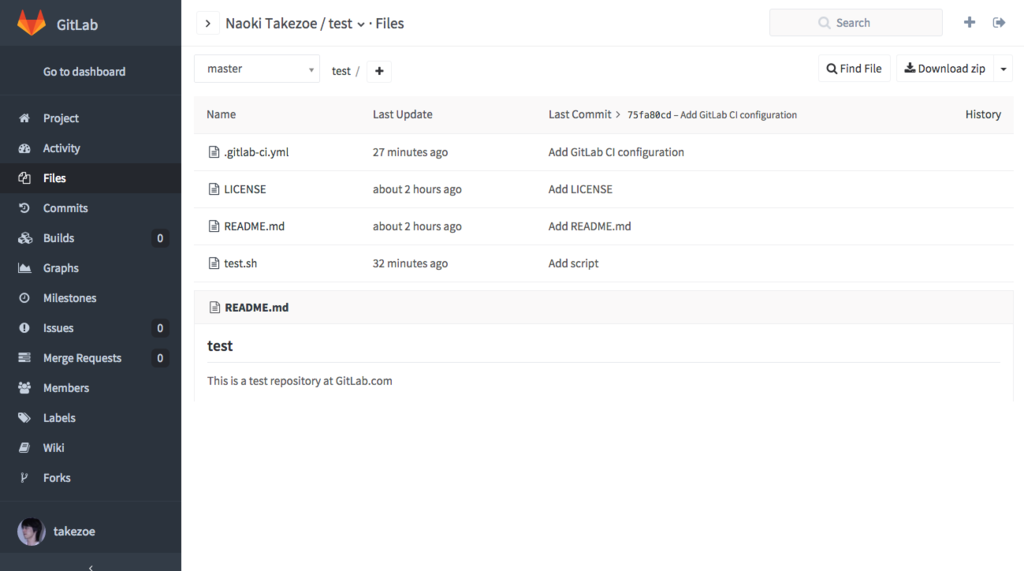The height and width of the screenshot is (571, 1024).
Task: Click the GitLab fox logo
Action: pyautogui.click(x=31, y=23)
